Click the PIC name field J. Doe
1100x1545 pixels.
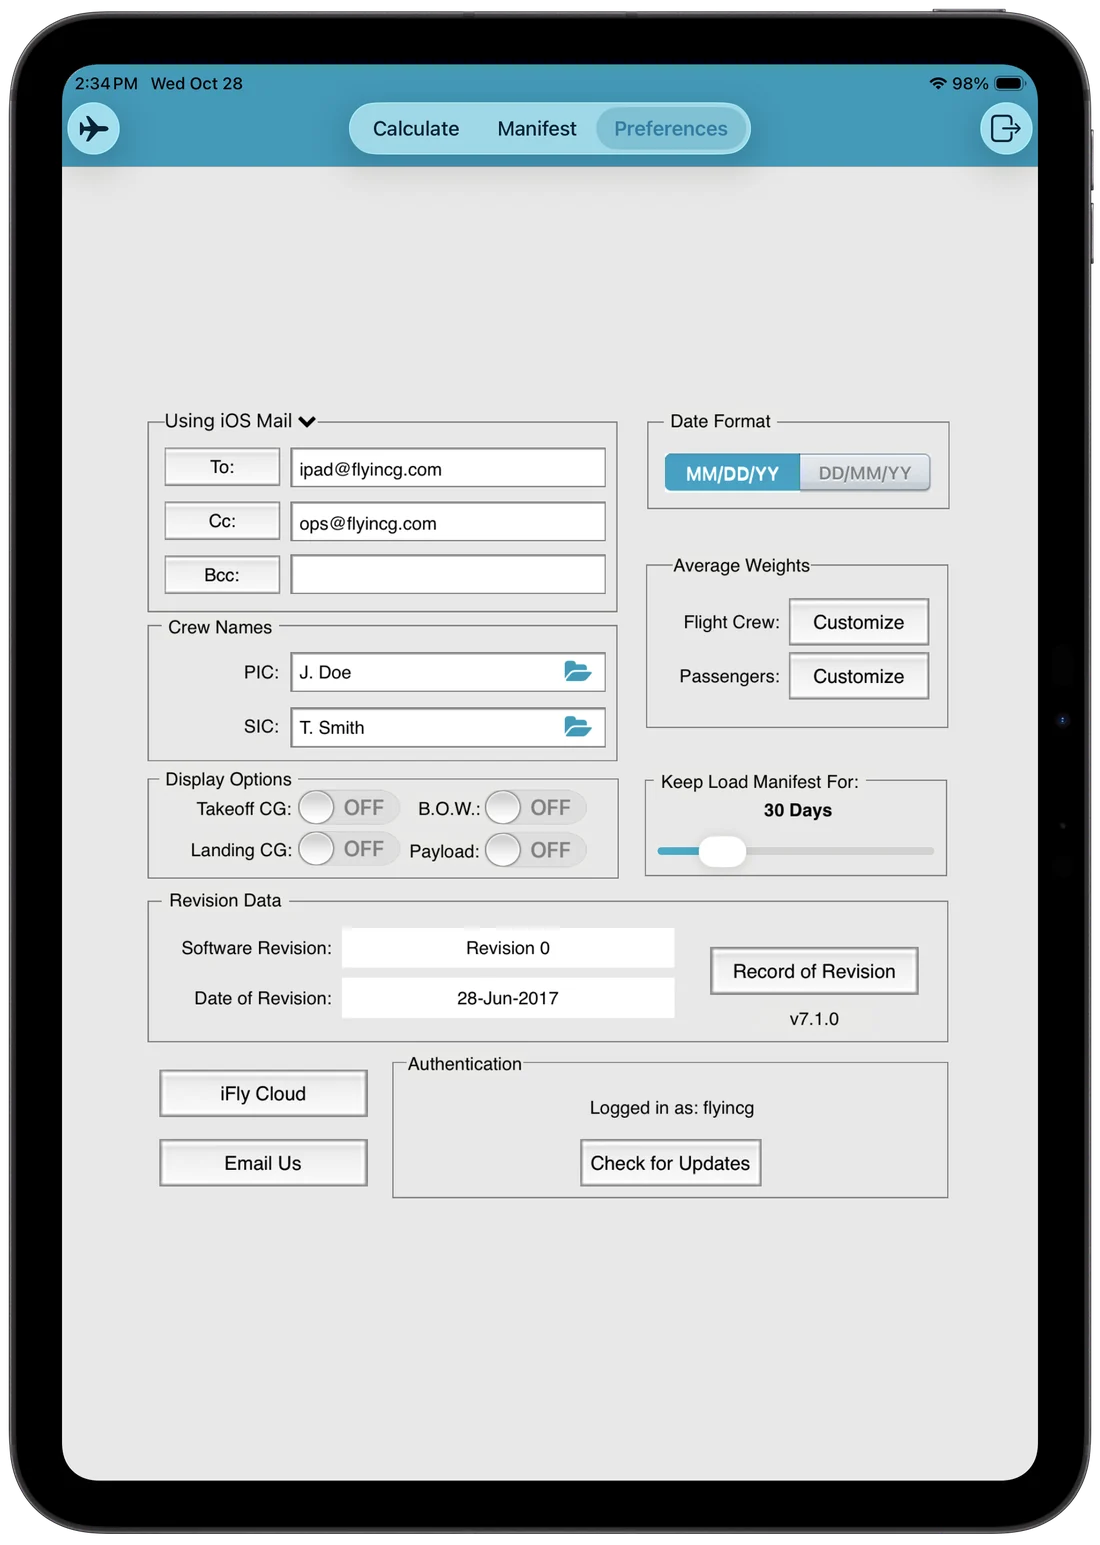(x=448, y=672)
